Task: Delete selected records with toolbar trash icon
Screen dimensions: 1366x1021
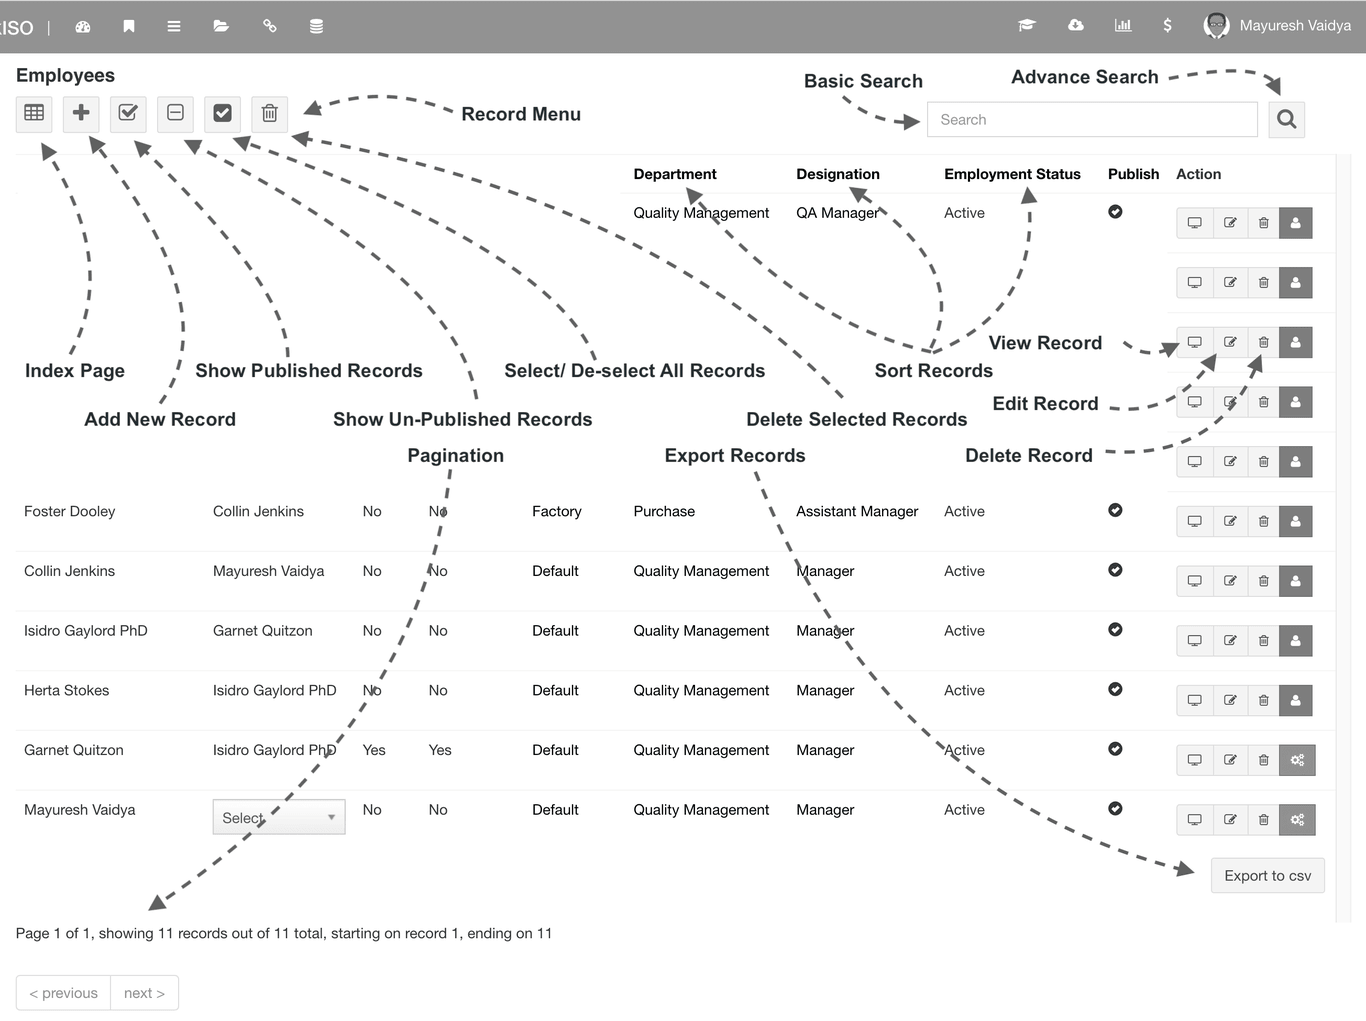Action: [x=269, y=113]
